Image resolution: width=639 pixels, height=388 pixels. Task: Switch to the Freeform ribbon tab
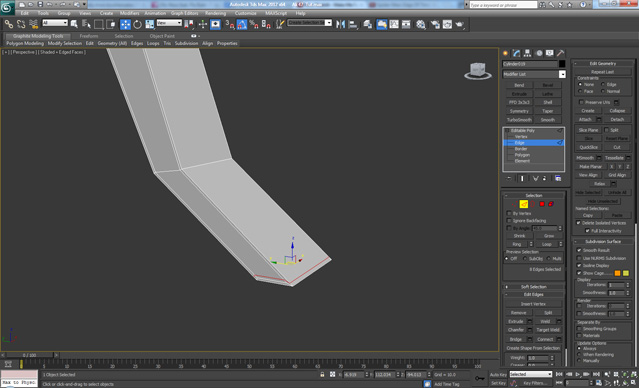[x=89, y=36]
